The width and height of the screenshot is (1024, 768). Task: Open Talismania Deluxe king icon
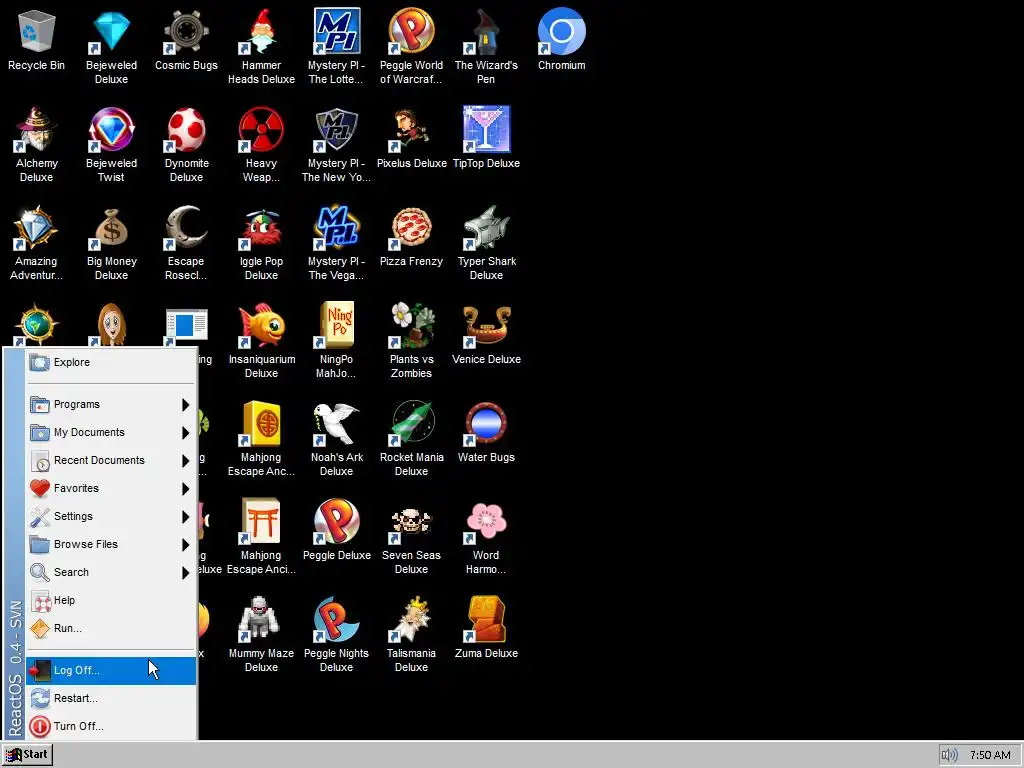click(411, 619)
